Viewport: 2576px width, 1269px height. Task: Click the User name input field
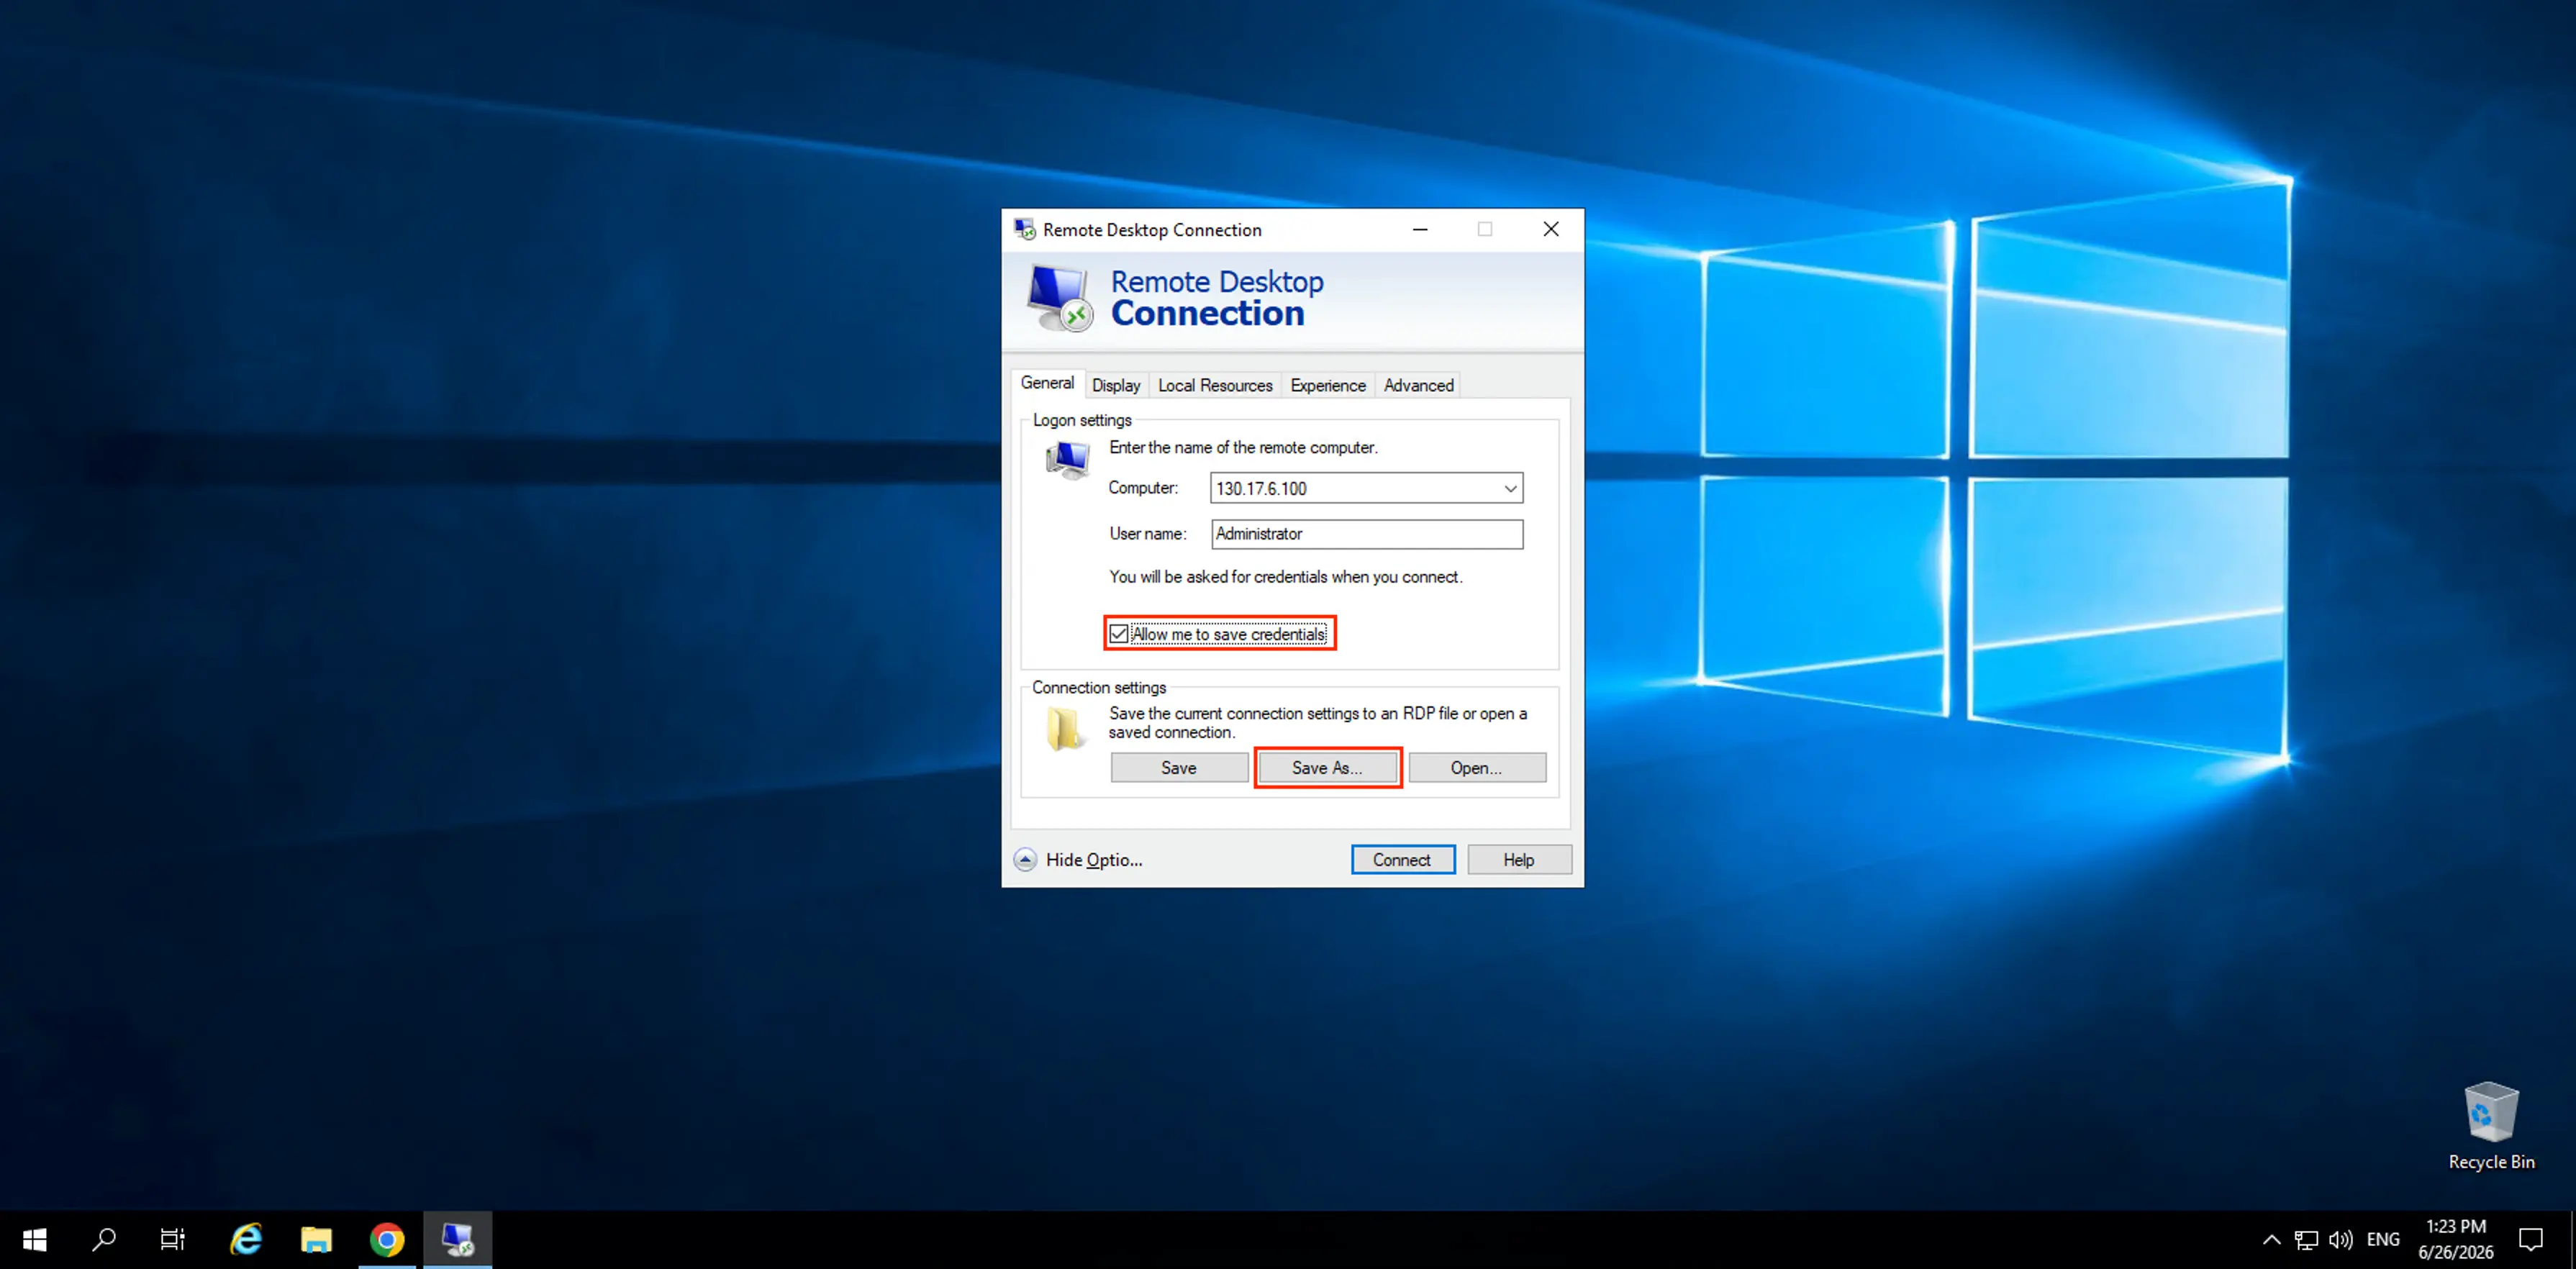[x=1367, y=534]
